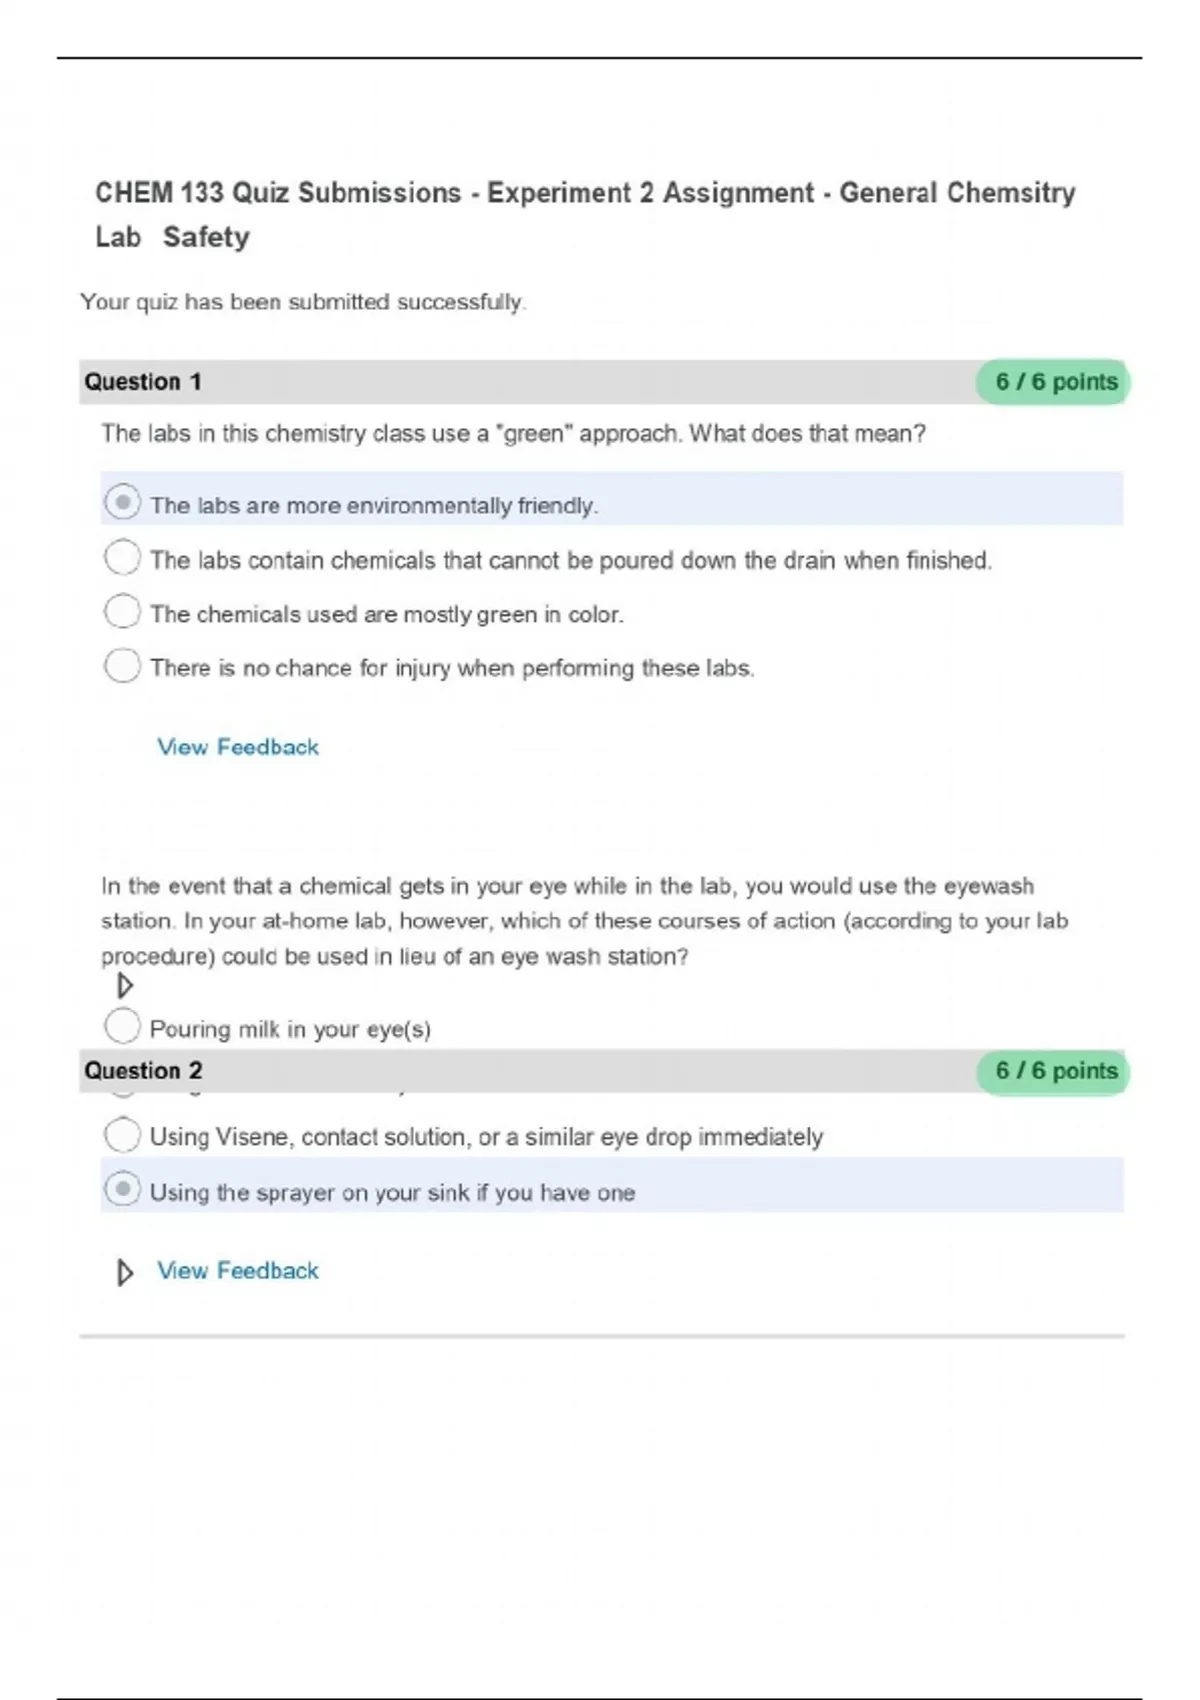Choose 'chemicals used are mostly green' radio

pos(122,611)
